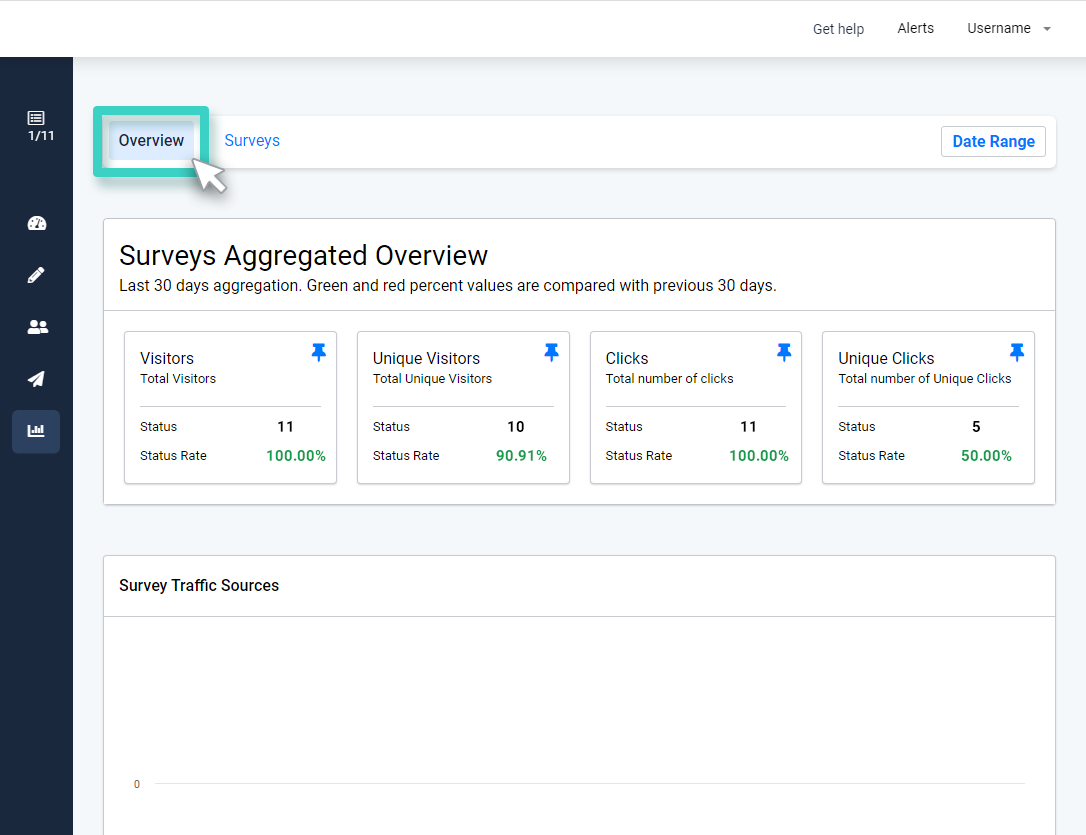This screenshot has width=1086, height=835.
Task: Click the Unique Clicks card title
Action: (x=886, y=358)
